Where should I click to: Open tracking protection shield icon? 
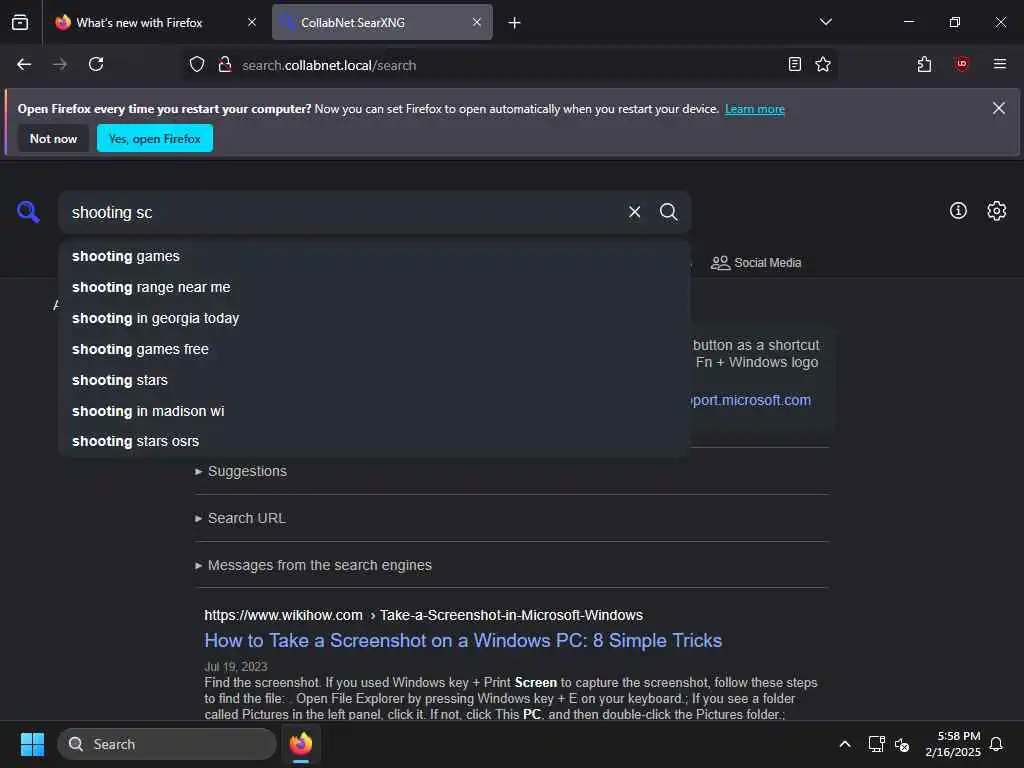(x=197, y=64)
